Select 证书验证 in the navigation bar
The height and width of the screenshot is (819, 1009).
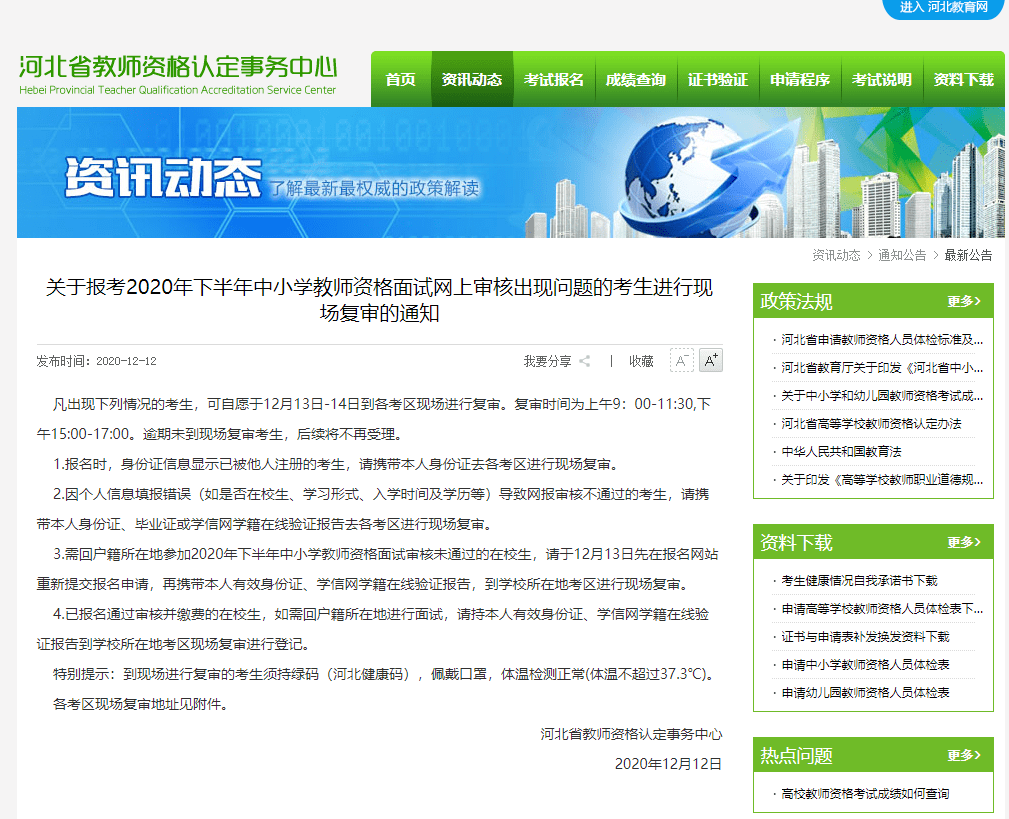coord(717,79)
